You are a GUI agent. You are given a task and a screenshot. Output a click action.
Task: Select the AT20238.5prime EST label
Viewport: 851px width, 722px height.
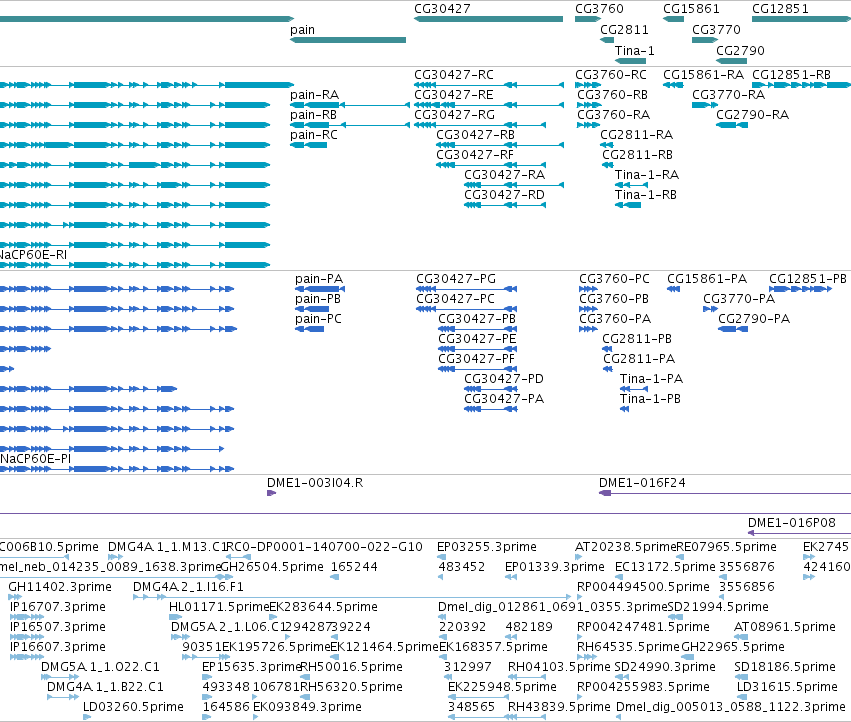pyautogui.click(x=626, y=547)
